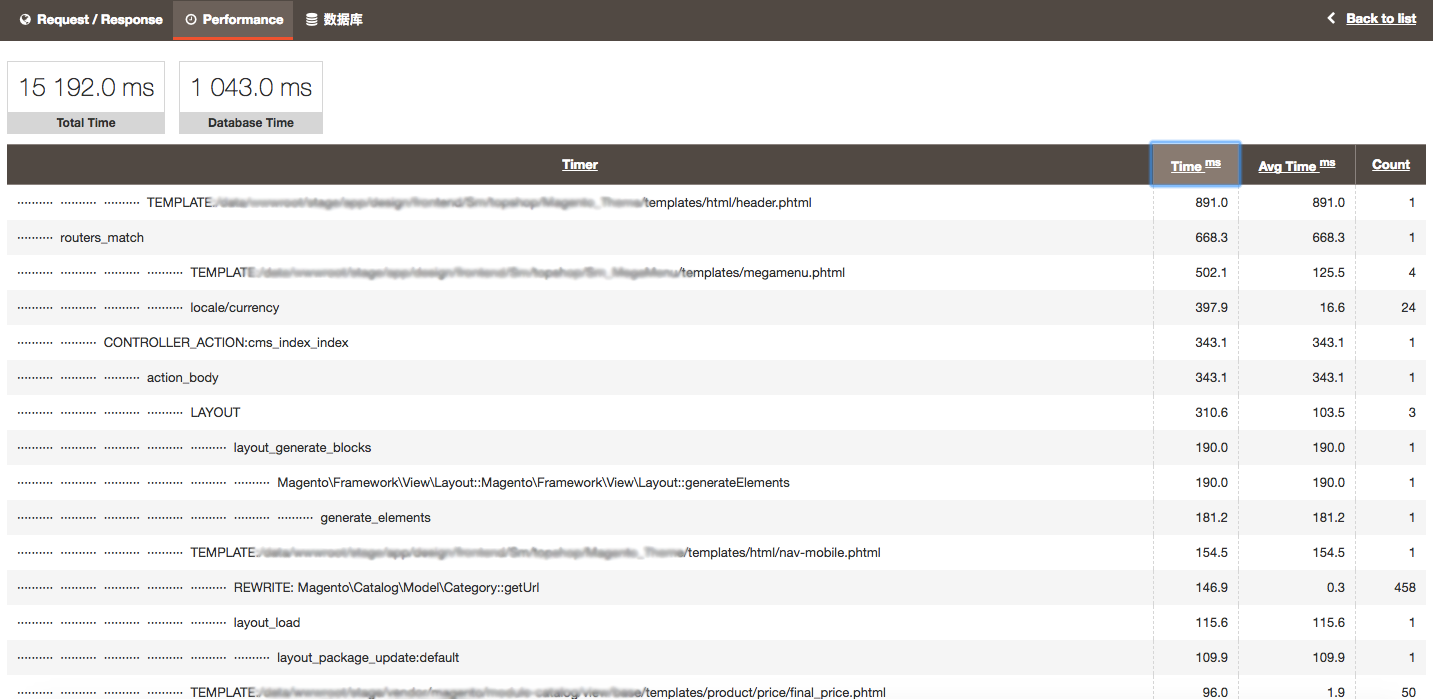1433x699 pixels.
Task: Sort by the Count column header
Action: 1390,165
